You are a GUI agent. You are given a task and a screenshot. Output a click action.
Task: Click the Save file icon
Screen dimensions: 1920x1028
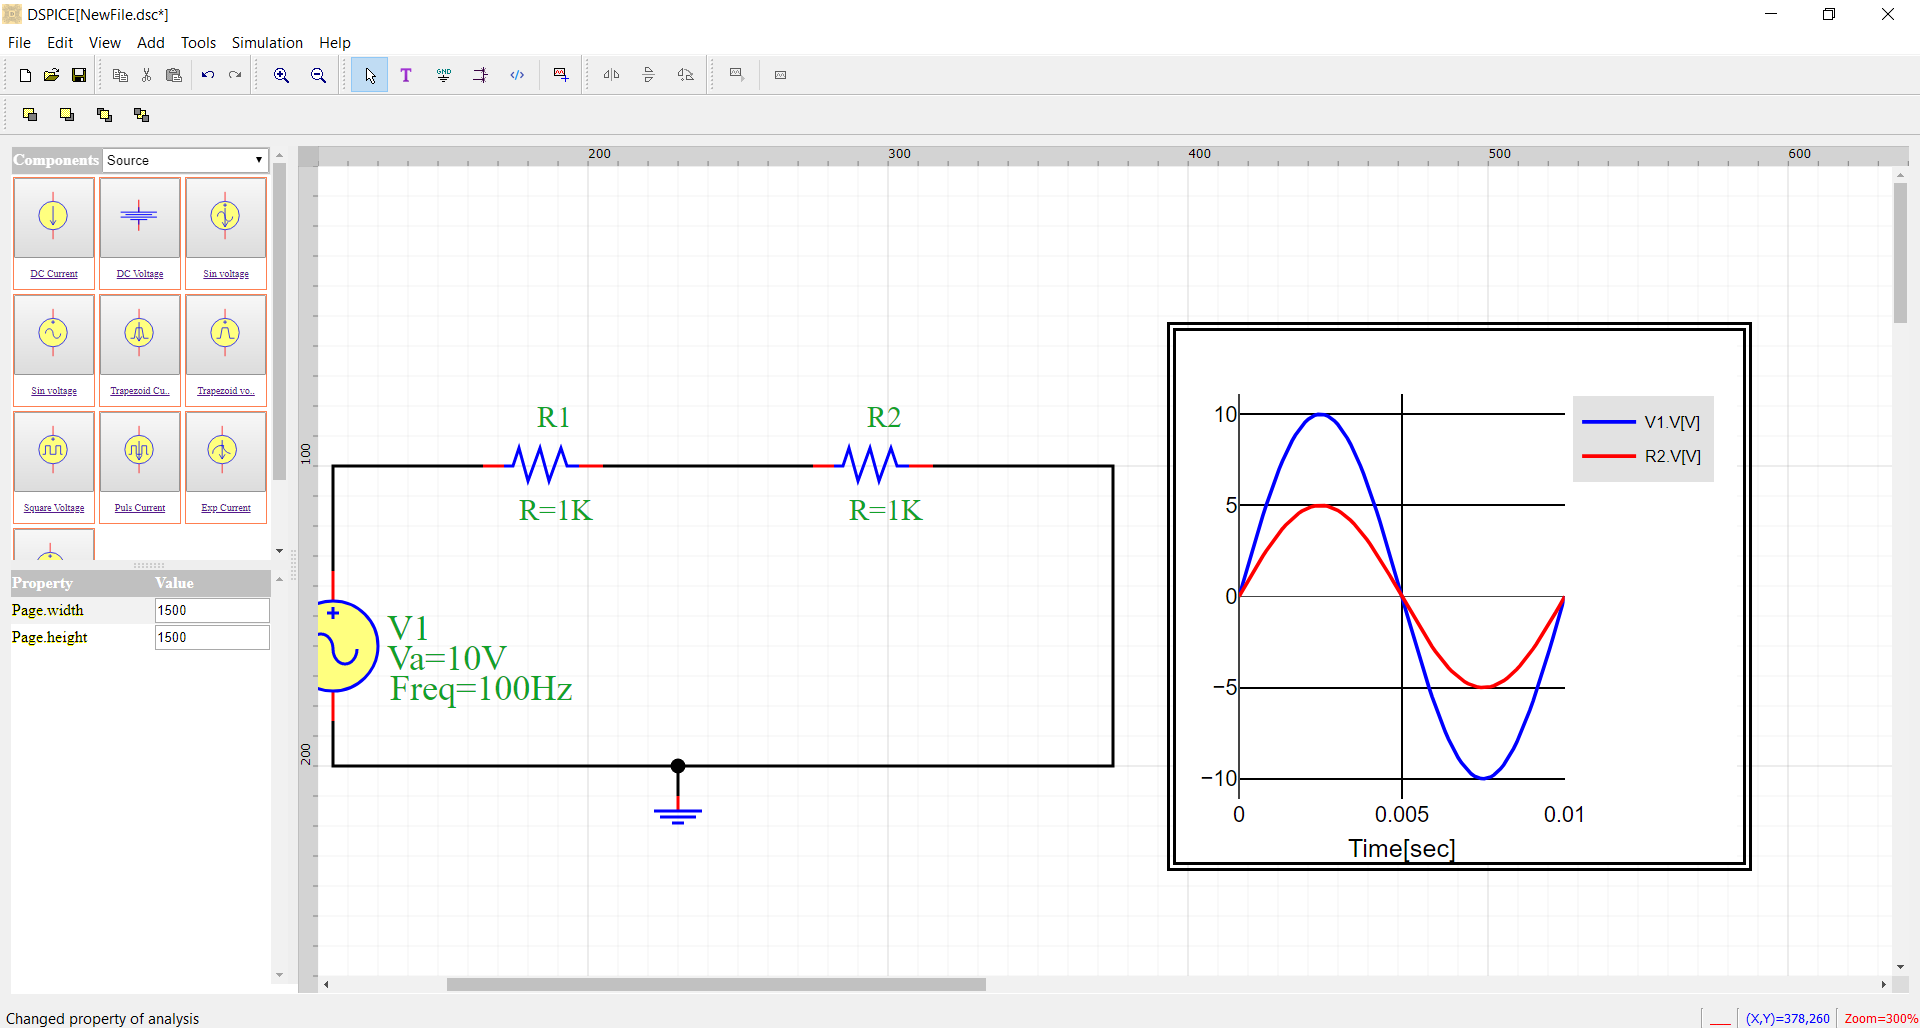point(79,75)
